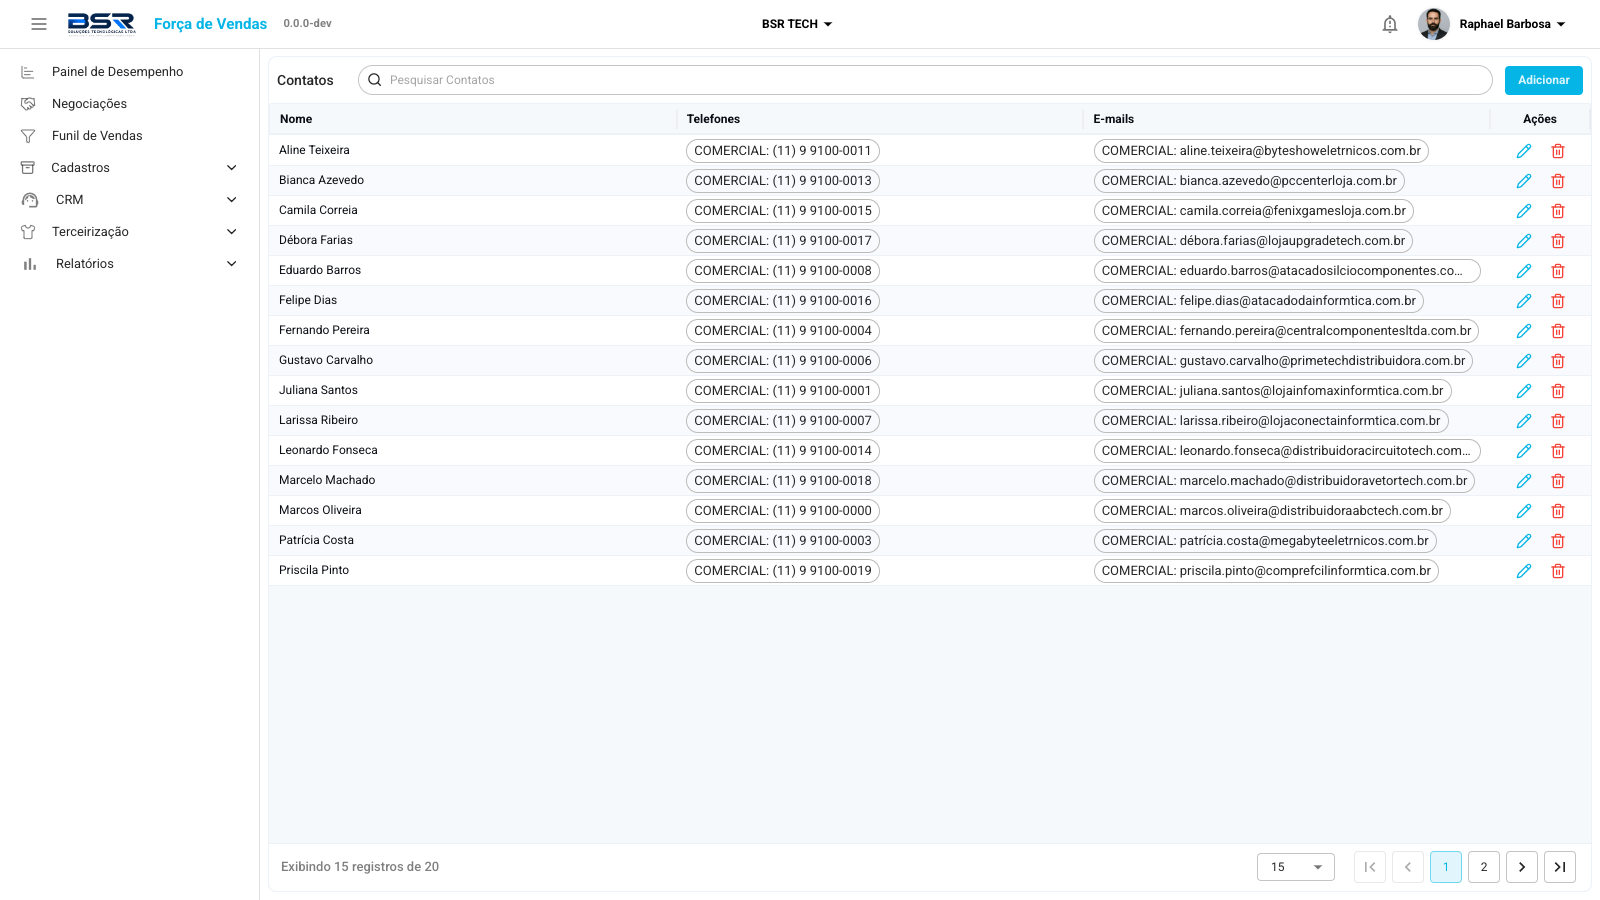
Task: Edit contact Felipe Dias
Action: tap(1524, 301)
